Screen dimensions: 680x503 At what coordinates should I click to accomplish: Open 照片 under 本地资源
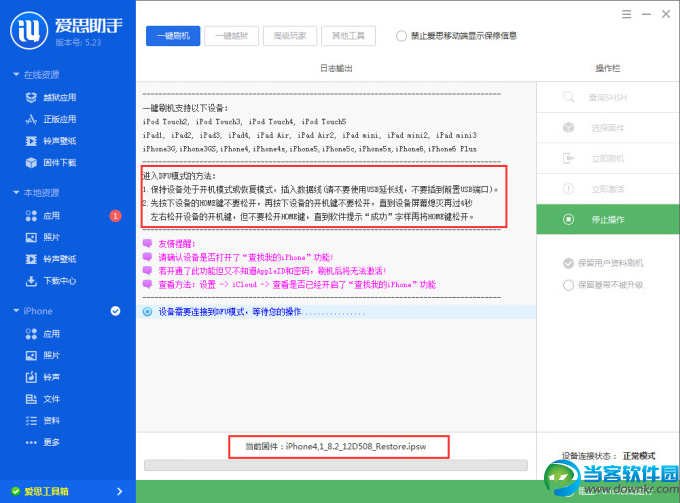pyautogui.click(x=43, y=237)
